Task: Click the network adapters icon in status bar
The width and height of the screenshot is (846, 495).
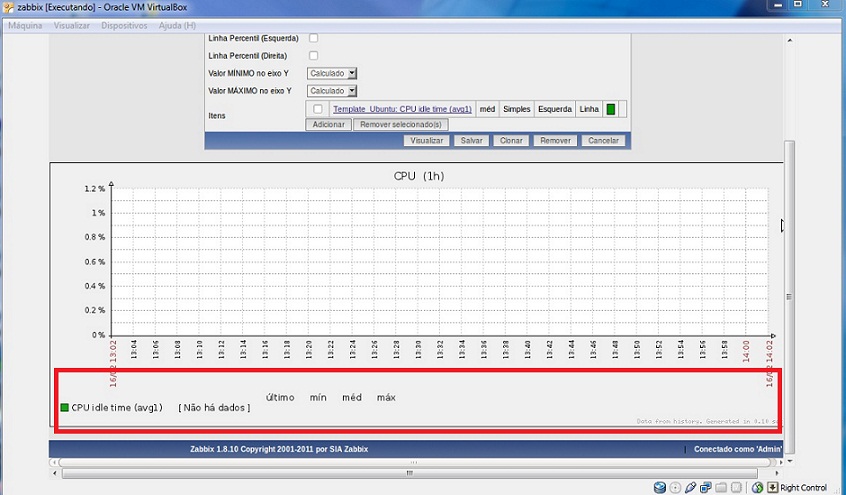Action: tap(706, 487)
